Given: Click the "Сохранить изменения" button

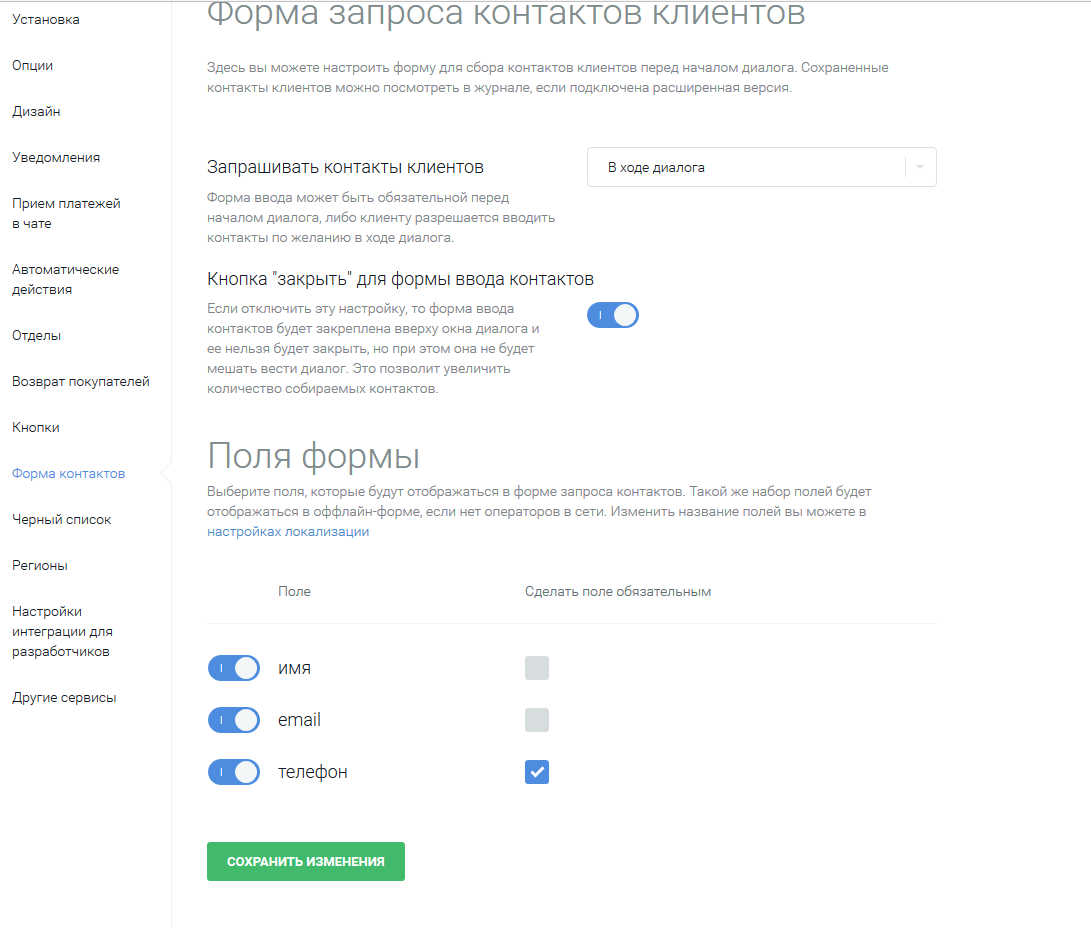Looking at the screenshot, I should click(305, 861).
